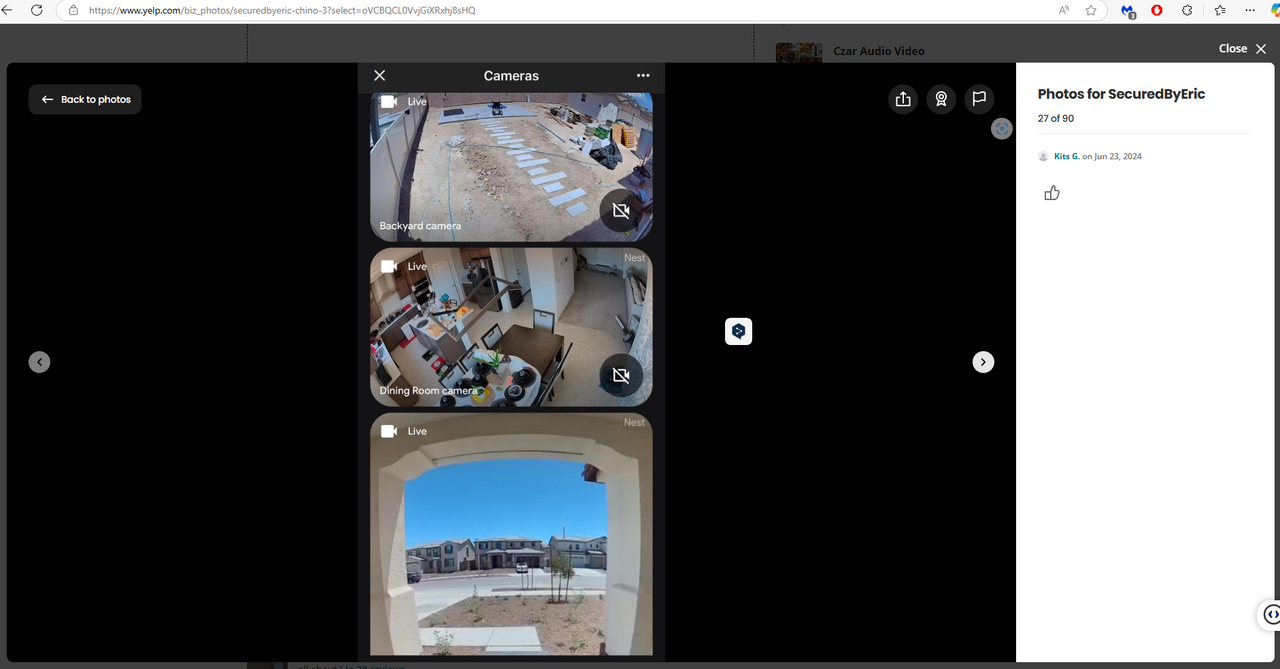Click the red Opera extension icon

[1156, 10]
